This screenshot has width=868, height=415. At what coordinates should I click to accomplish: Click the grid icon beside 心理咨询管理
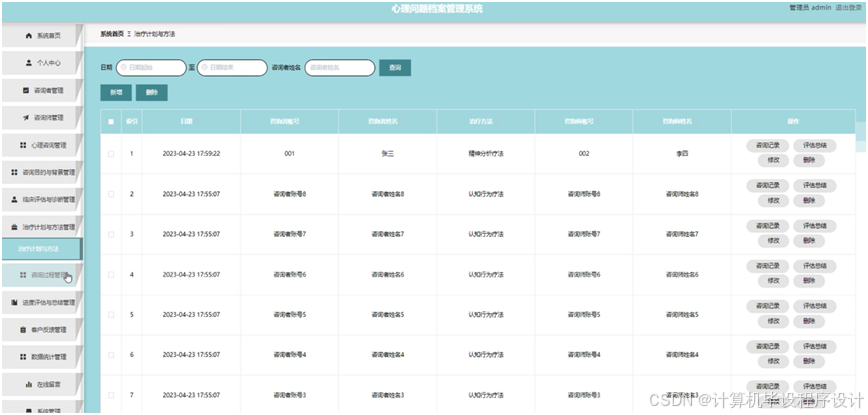[x=23, y=145]
